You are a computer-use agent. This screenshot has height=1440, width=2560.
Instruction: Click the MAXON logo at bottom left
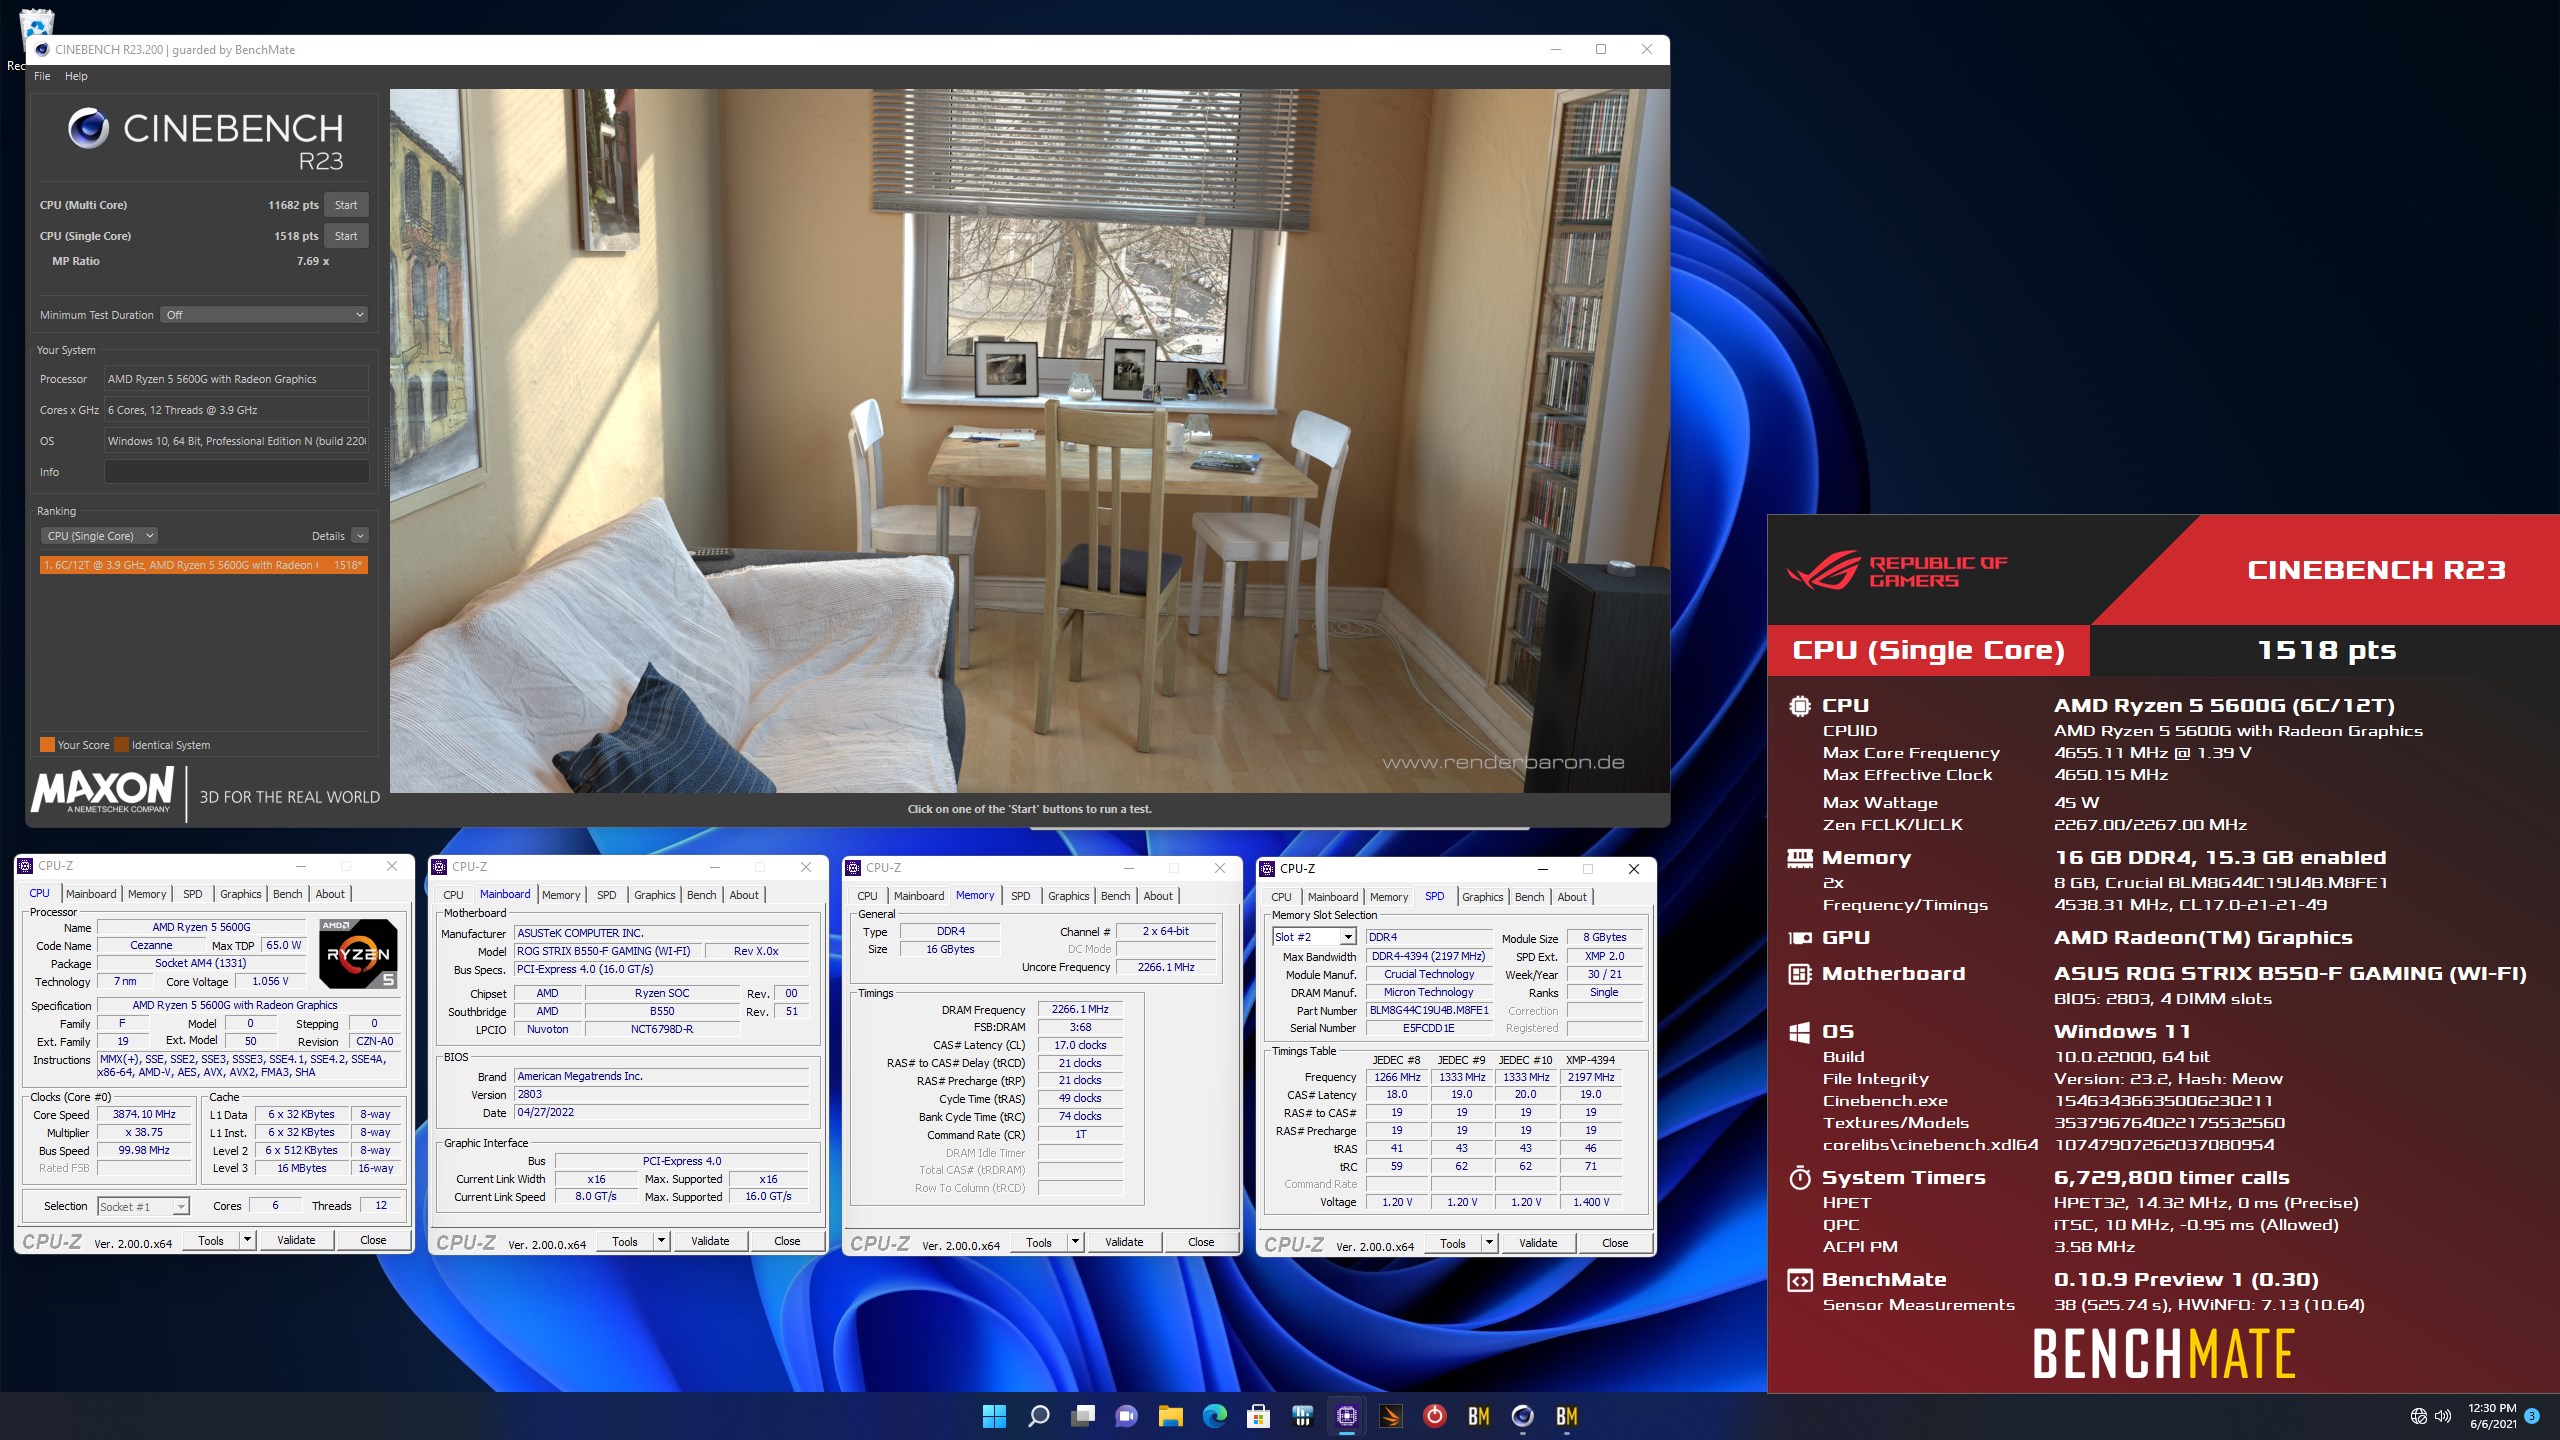tap(103, 790)
